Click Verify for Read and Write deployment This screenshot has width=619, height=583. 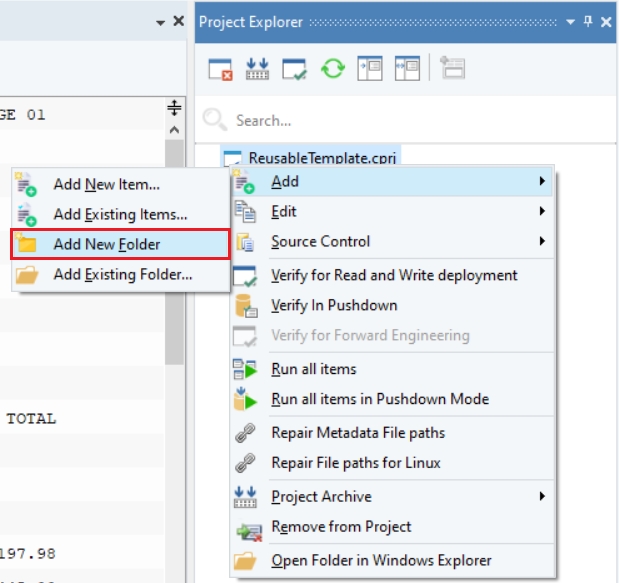tap(394, 275)
